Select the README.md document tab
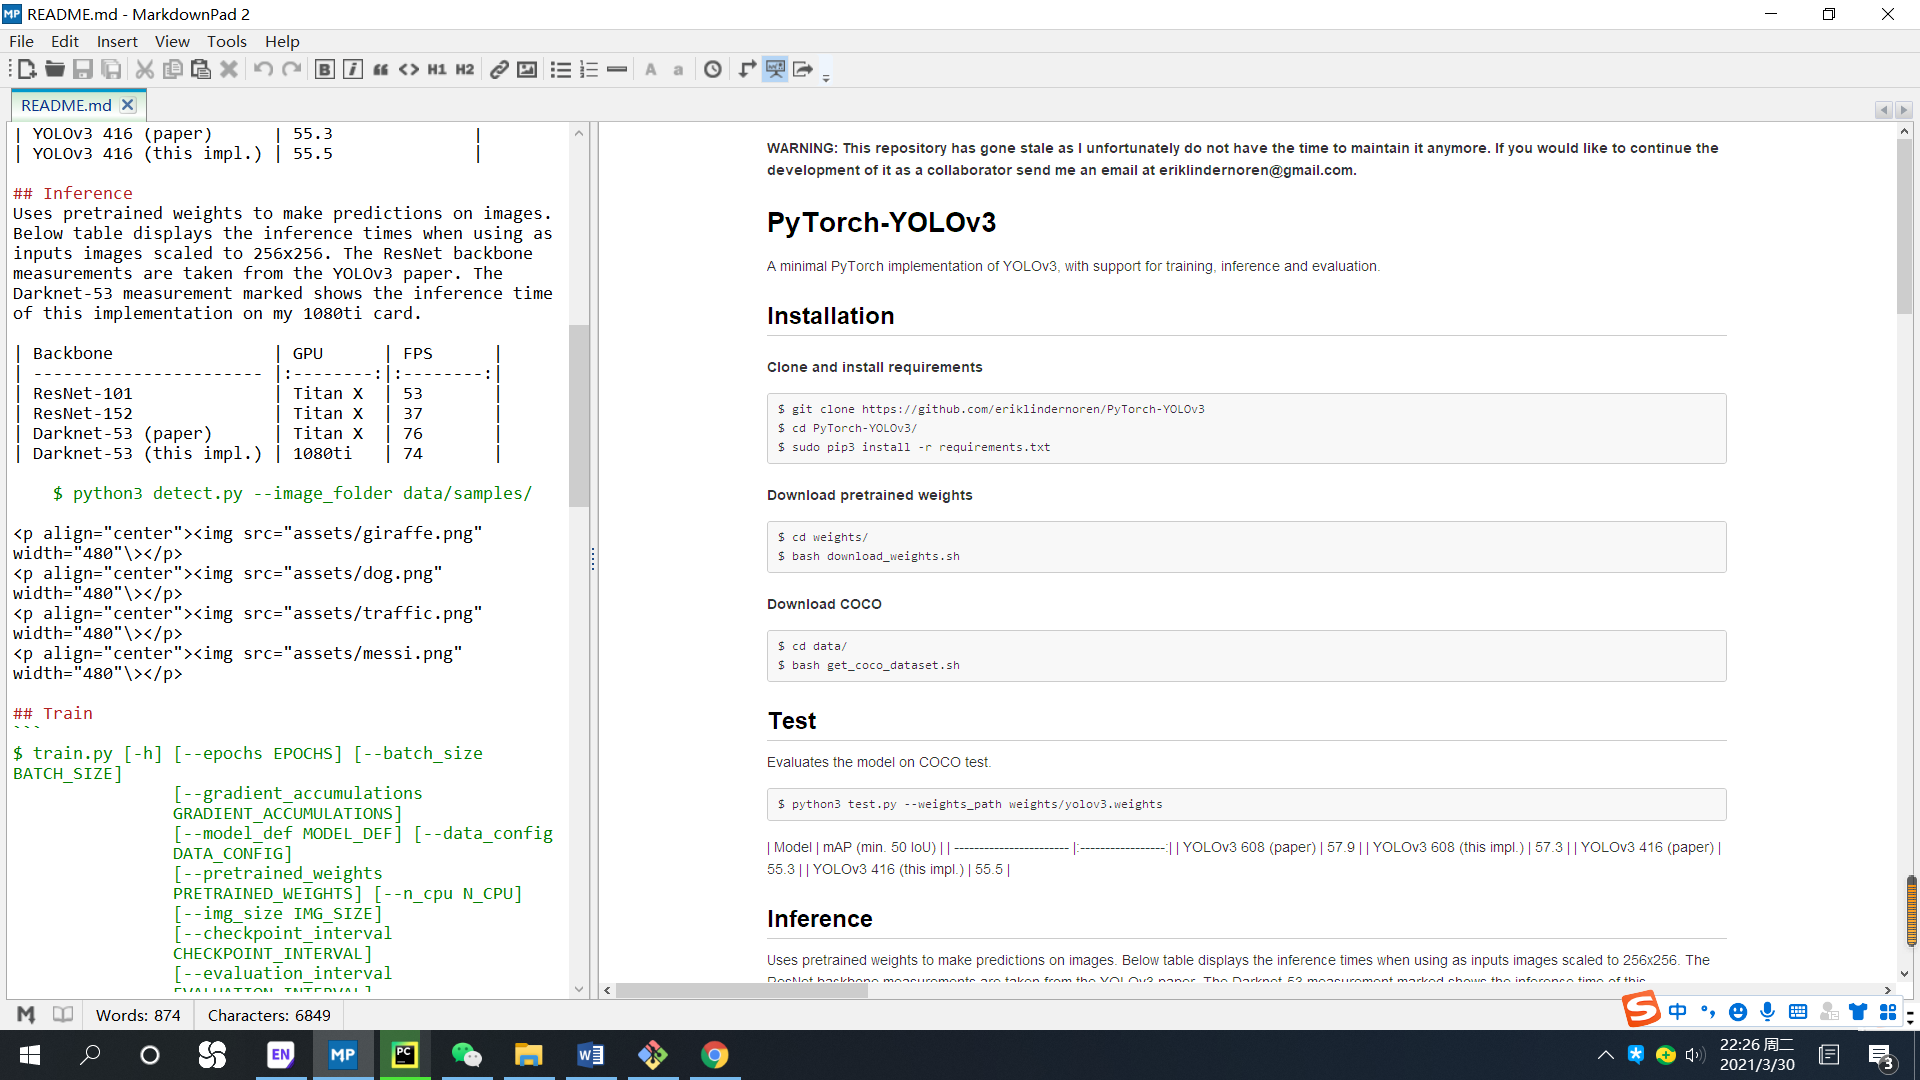Viewport: 1920px width, 1080px height. pos(66,105)
